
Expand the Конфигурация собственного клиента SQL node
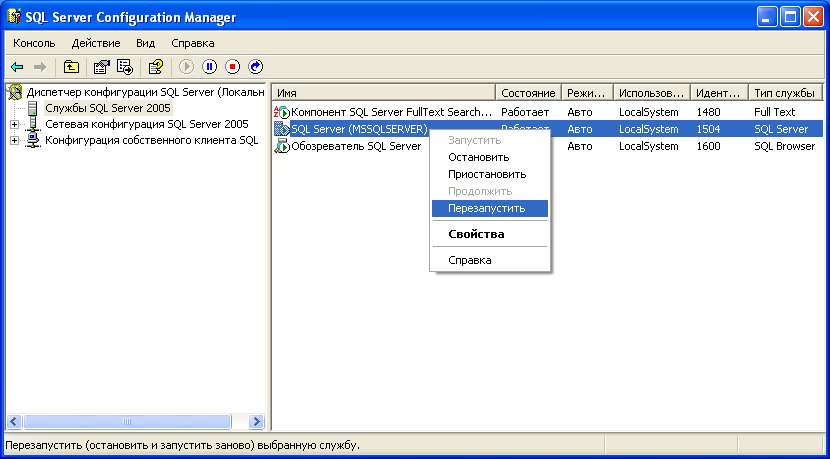click(14, 140)
